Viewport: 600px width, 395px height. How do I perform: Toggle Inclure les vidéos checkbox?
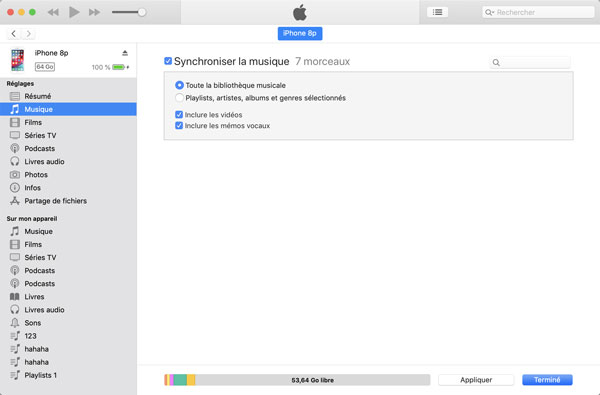tap(179, 114)
